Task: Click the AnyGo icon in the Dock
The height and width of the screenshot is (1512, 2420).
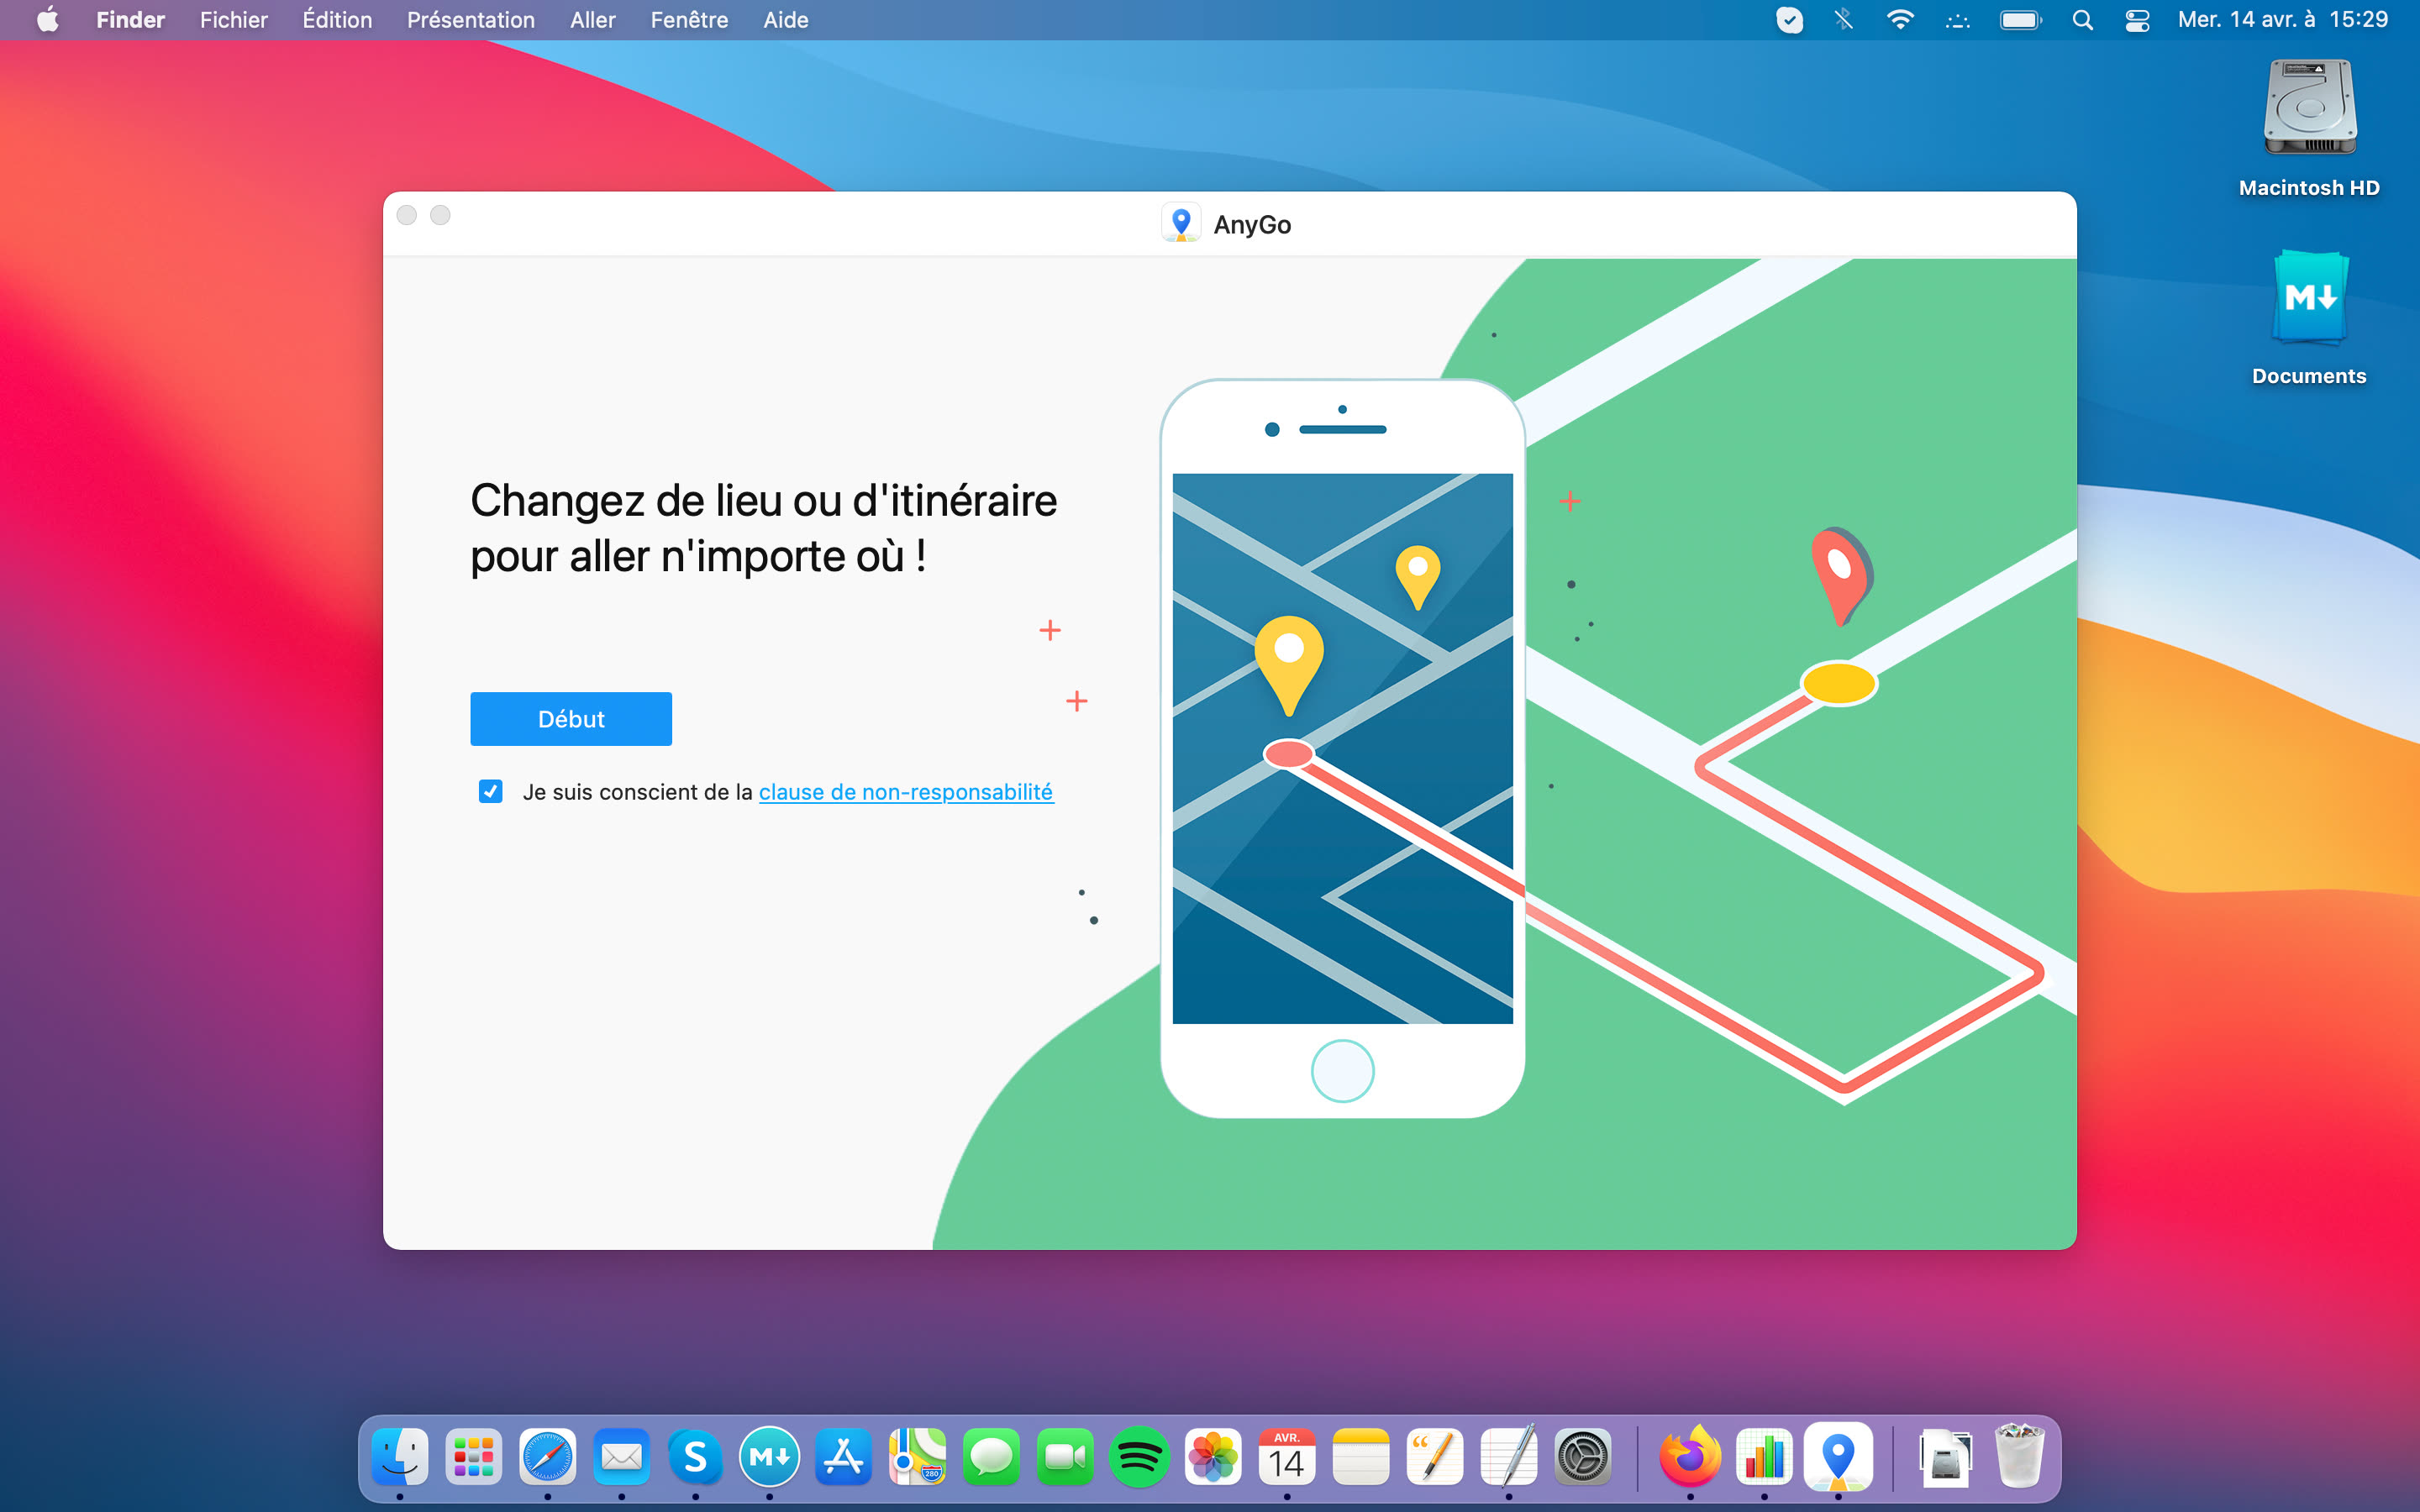Action: (x=1838, y=1457)
